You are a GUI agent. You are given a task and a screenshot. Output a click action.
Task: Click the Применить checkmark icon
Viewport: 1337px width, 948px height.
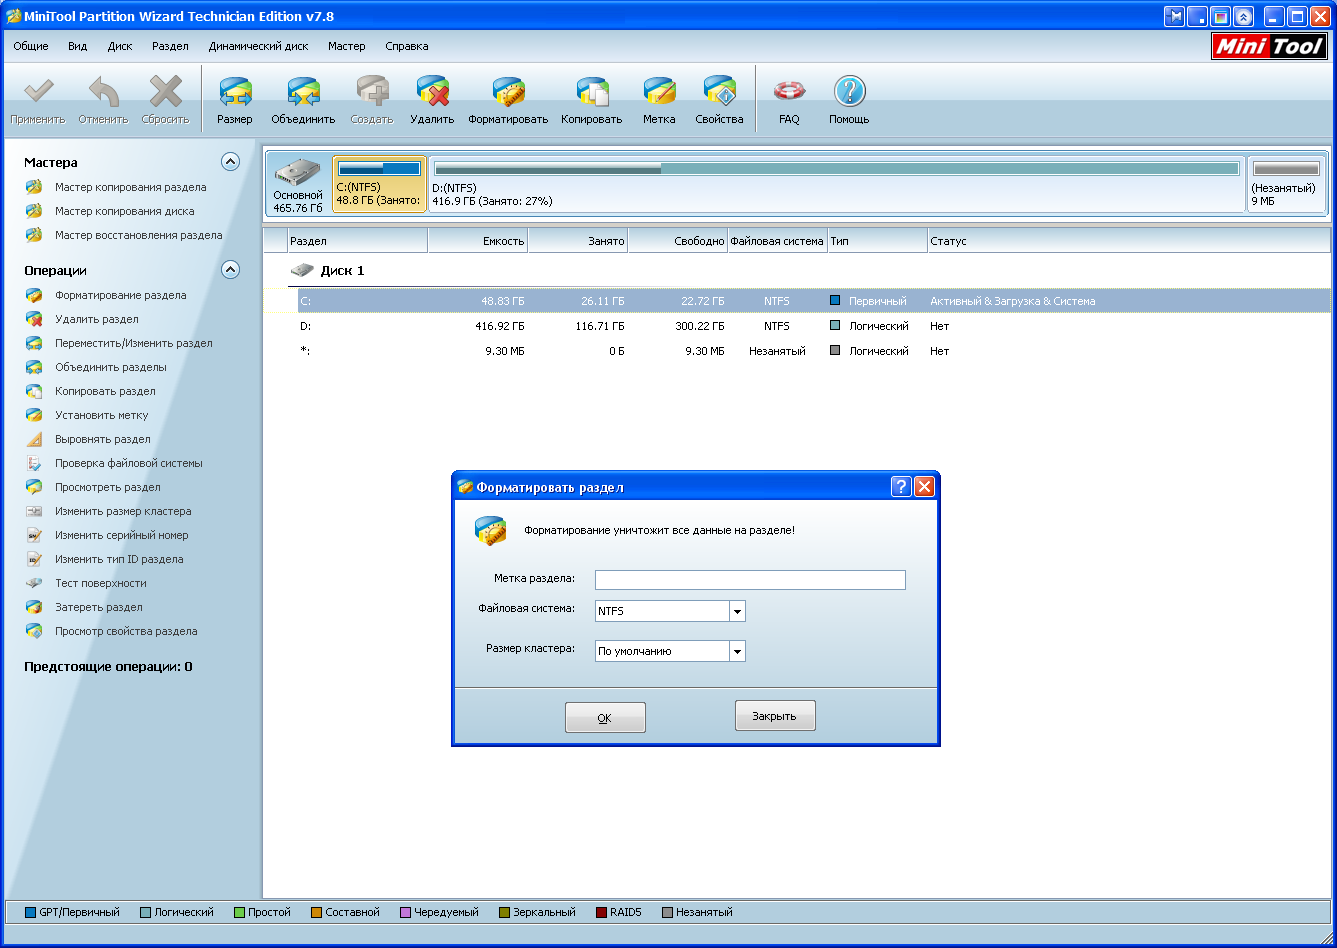point(38,92)
